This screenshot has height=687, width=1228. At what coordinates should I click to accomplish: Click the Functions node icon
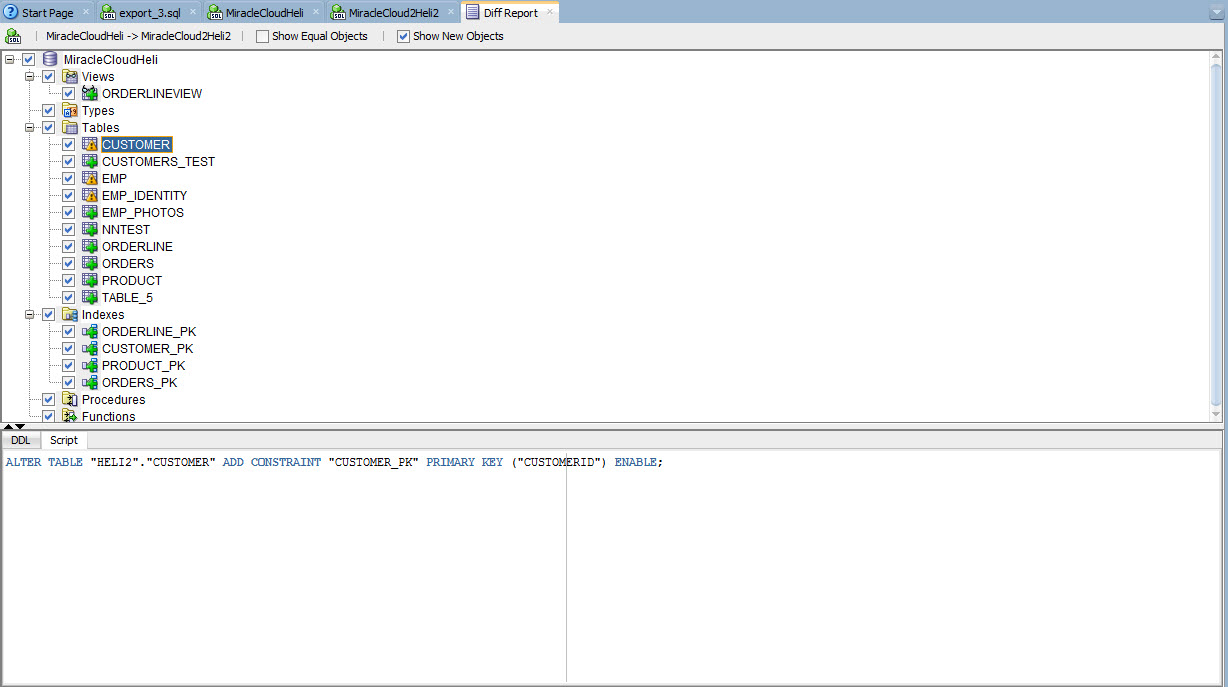[70, 416]
